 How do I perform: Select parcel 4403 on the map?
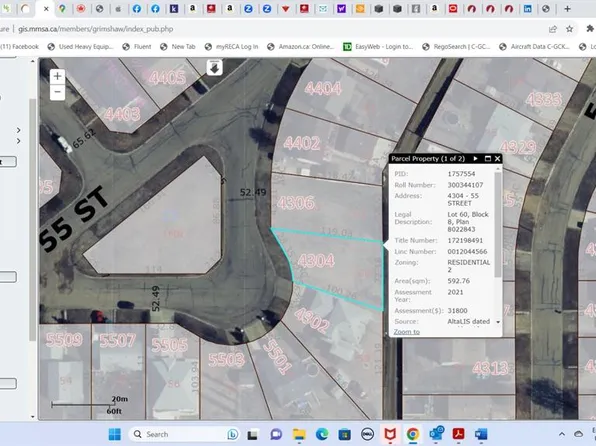click(x=122, y=114)
